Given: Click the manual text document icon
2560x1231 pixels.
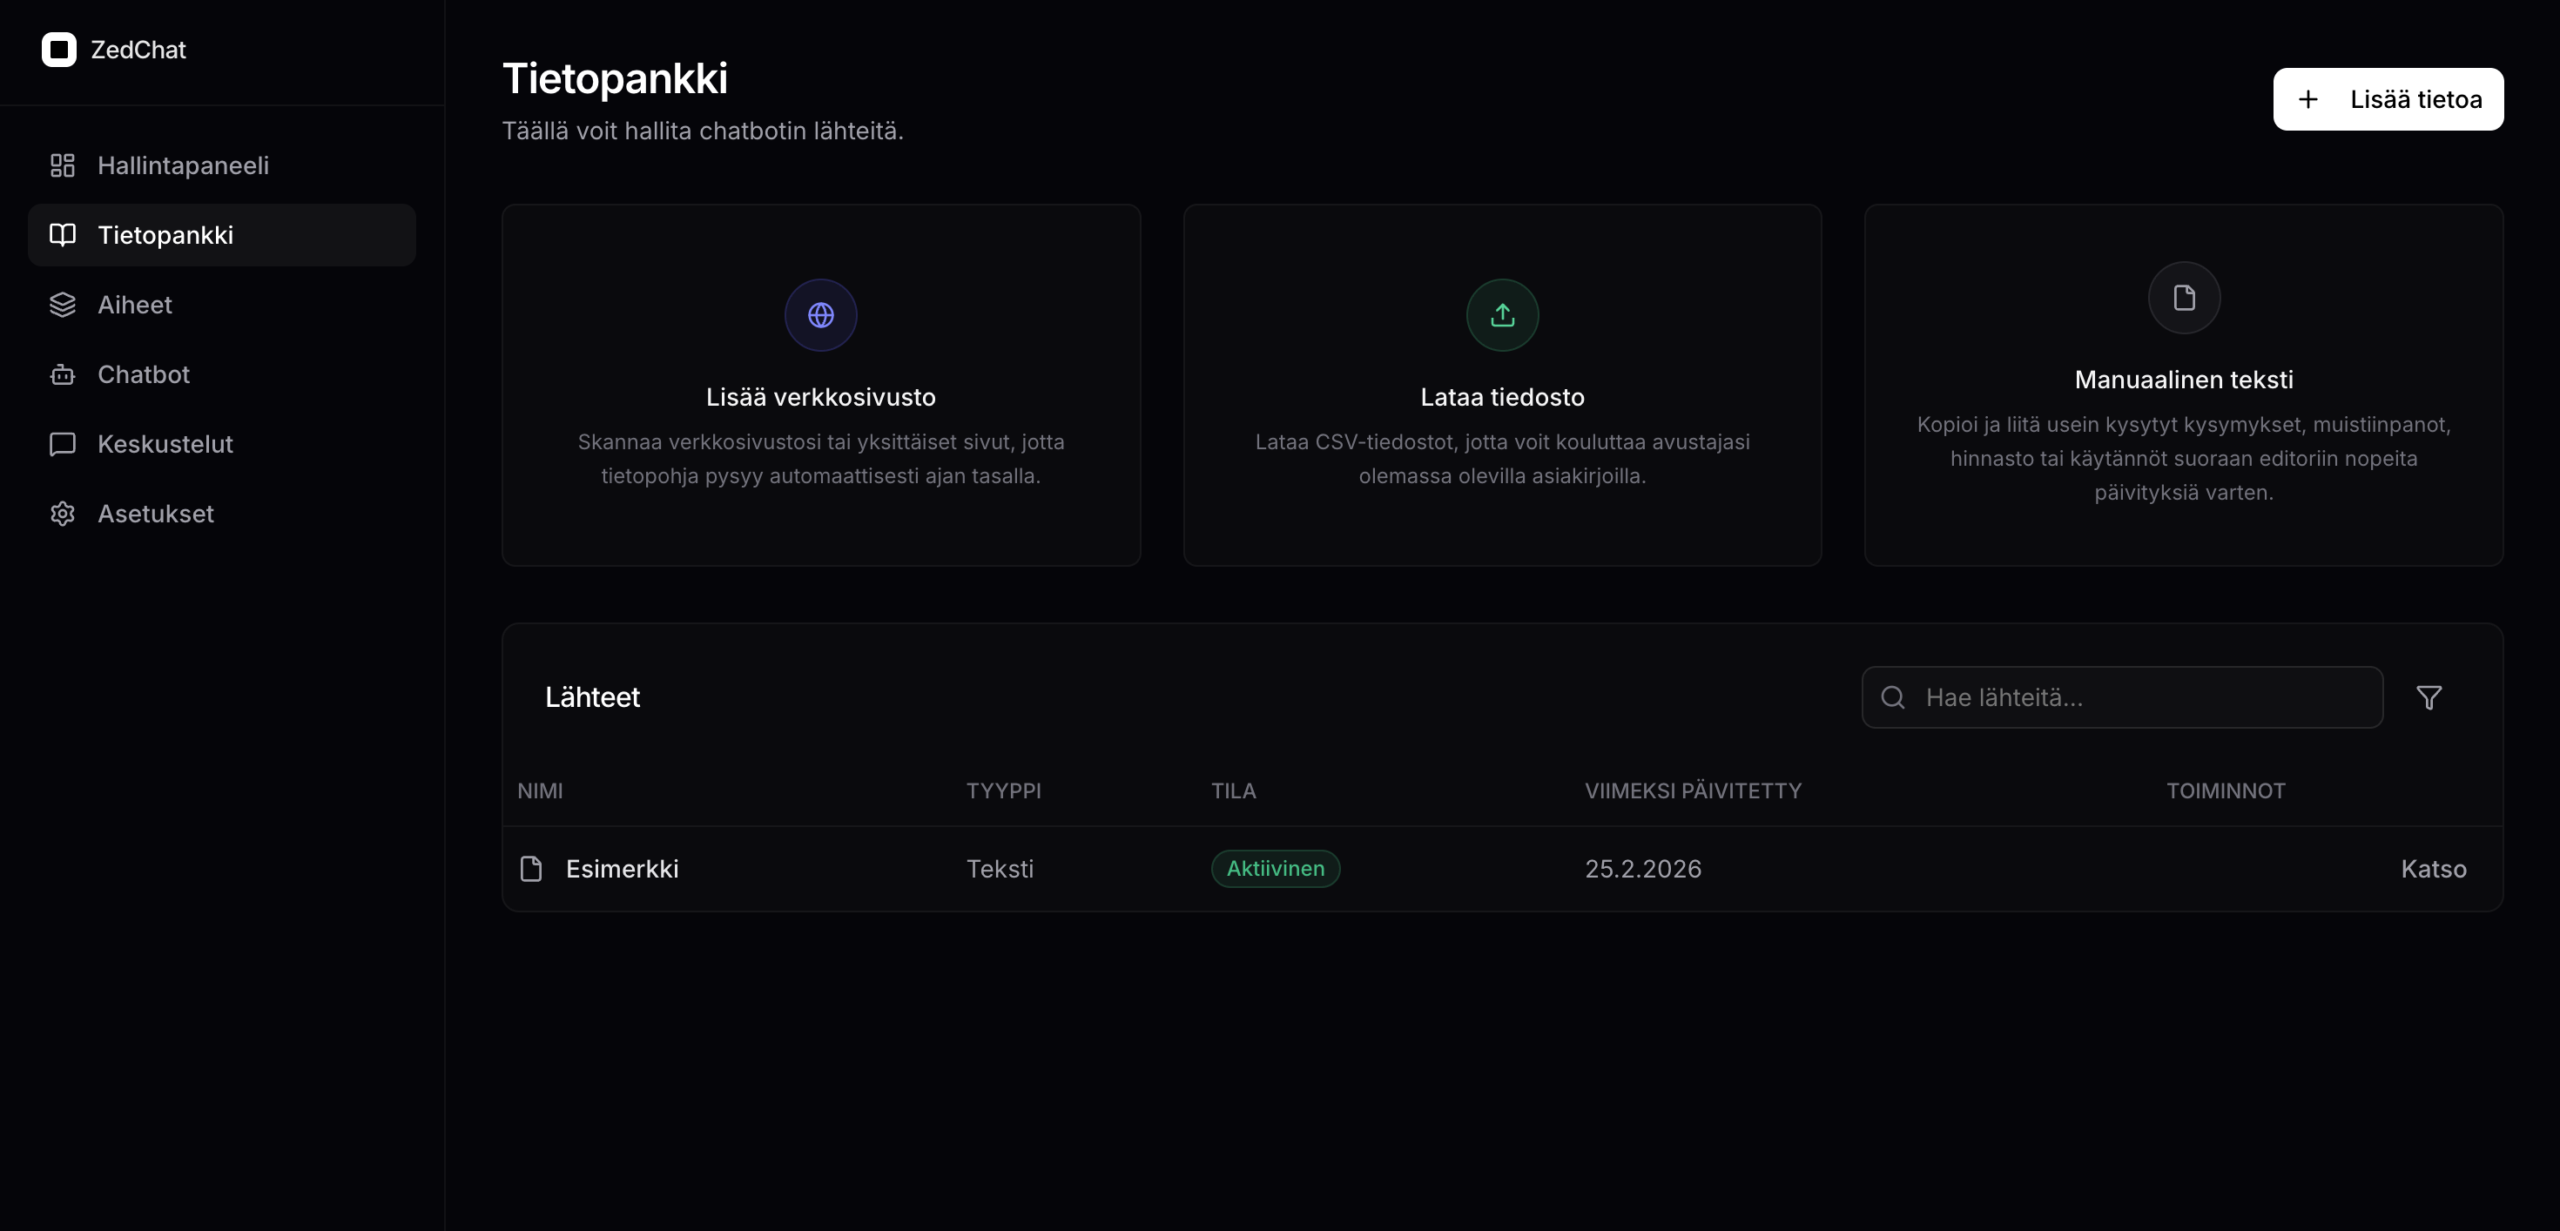Looking at the screenshot, I should (2184, 298).
